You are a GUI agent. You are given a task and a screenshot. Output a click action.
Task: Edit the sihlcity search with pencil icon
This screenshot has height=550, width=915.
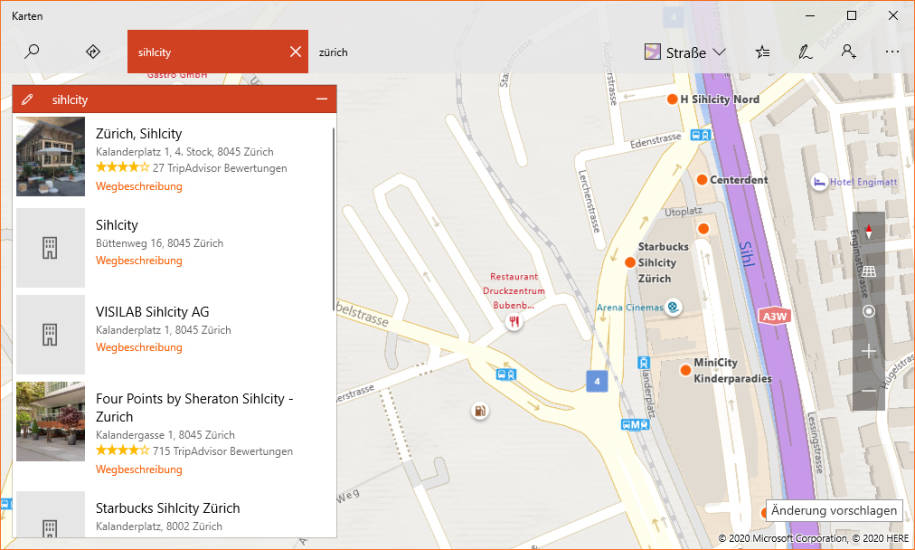point(27,99)
